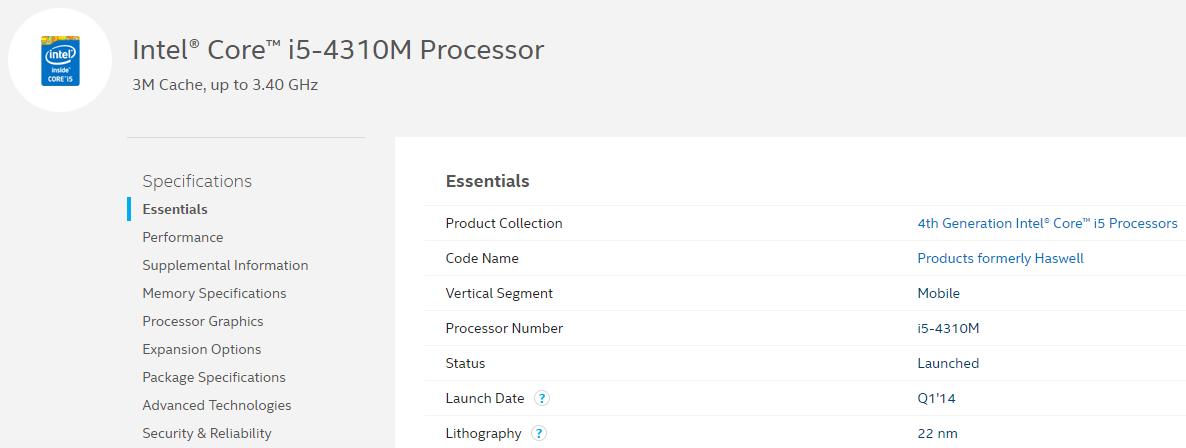
Task: Click the Intel Core i5 badge logo
Action: click(60, 61)
